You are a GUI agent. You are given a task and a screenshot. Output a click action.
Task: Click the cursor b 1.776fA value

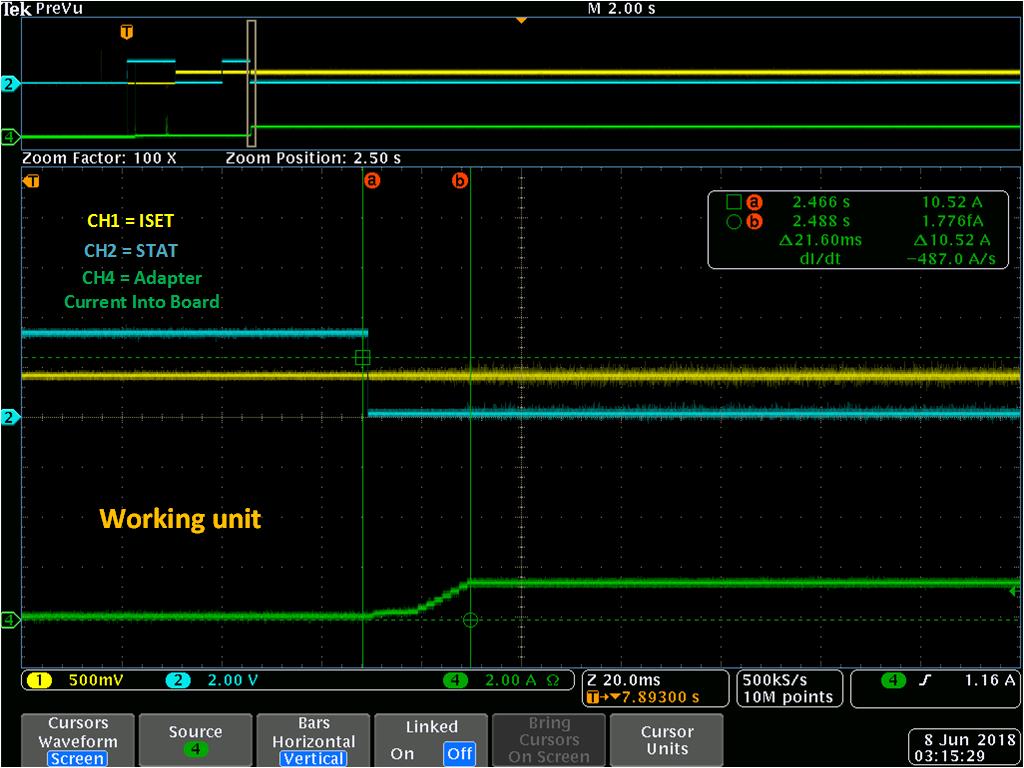tap(952, 221)
